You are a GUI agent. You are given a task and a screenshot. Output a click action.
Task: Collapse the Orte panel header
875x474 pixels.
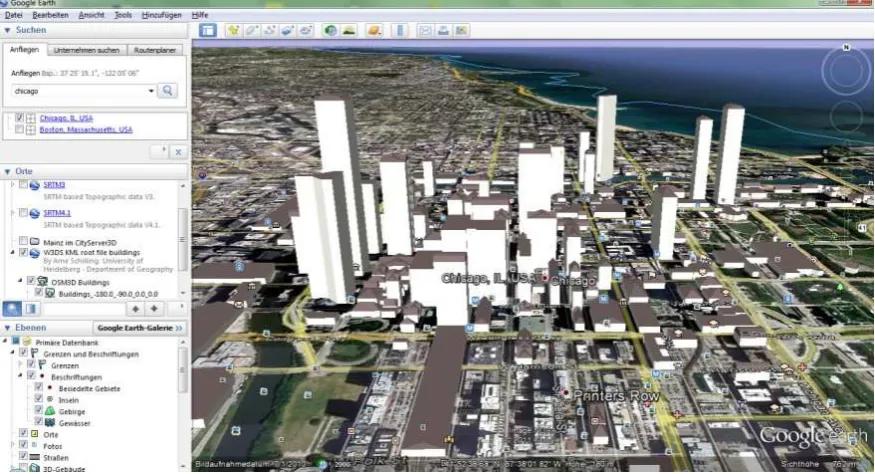tap(7, 171)
